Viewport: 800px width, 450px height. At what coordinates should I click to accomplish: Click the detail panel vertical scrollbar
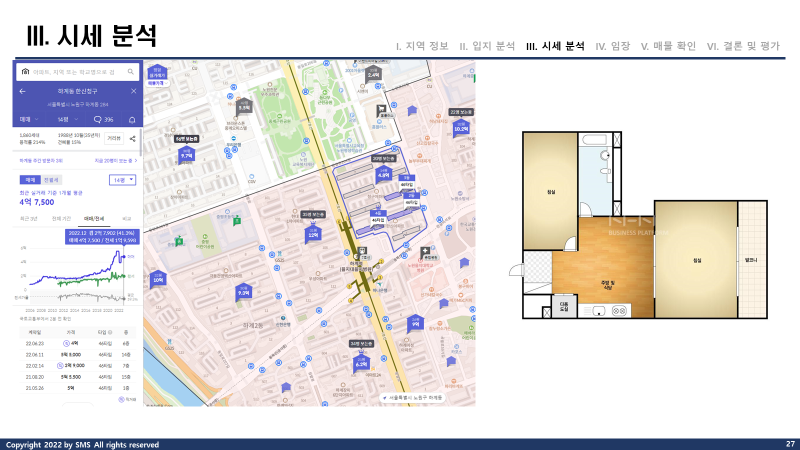141,143
